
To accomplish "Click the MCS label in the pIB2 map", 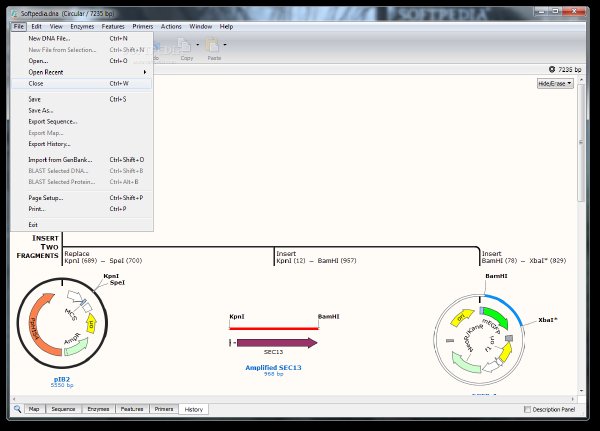I will tap(71, 314).
